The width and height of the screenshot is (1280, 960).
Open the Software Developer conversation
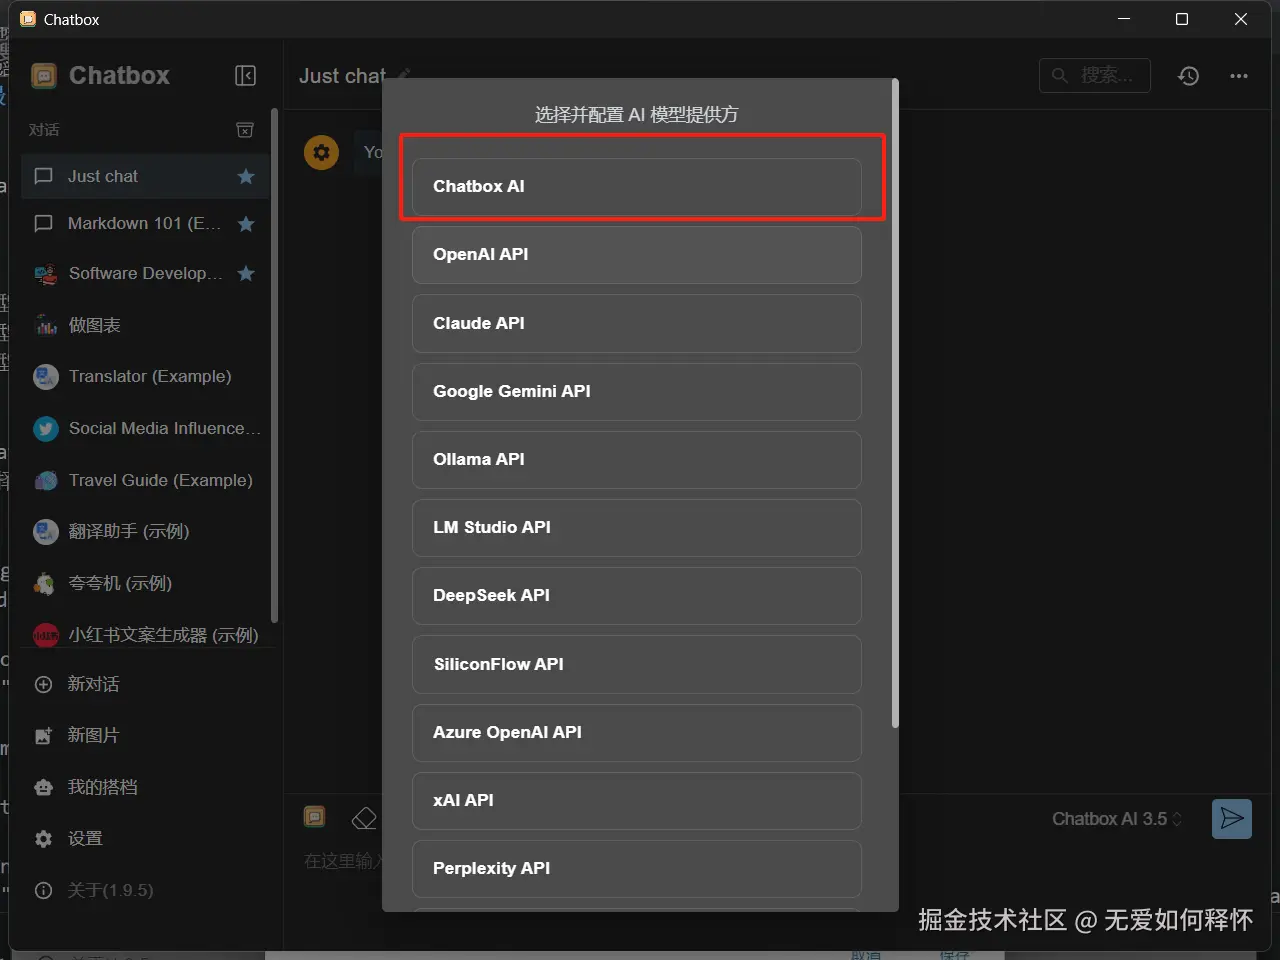tap(145, 273)
